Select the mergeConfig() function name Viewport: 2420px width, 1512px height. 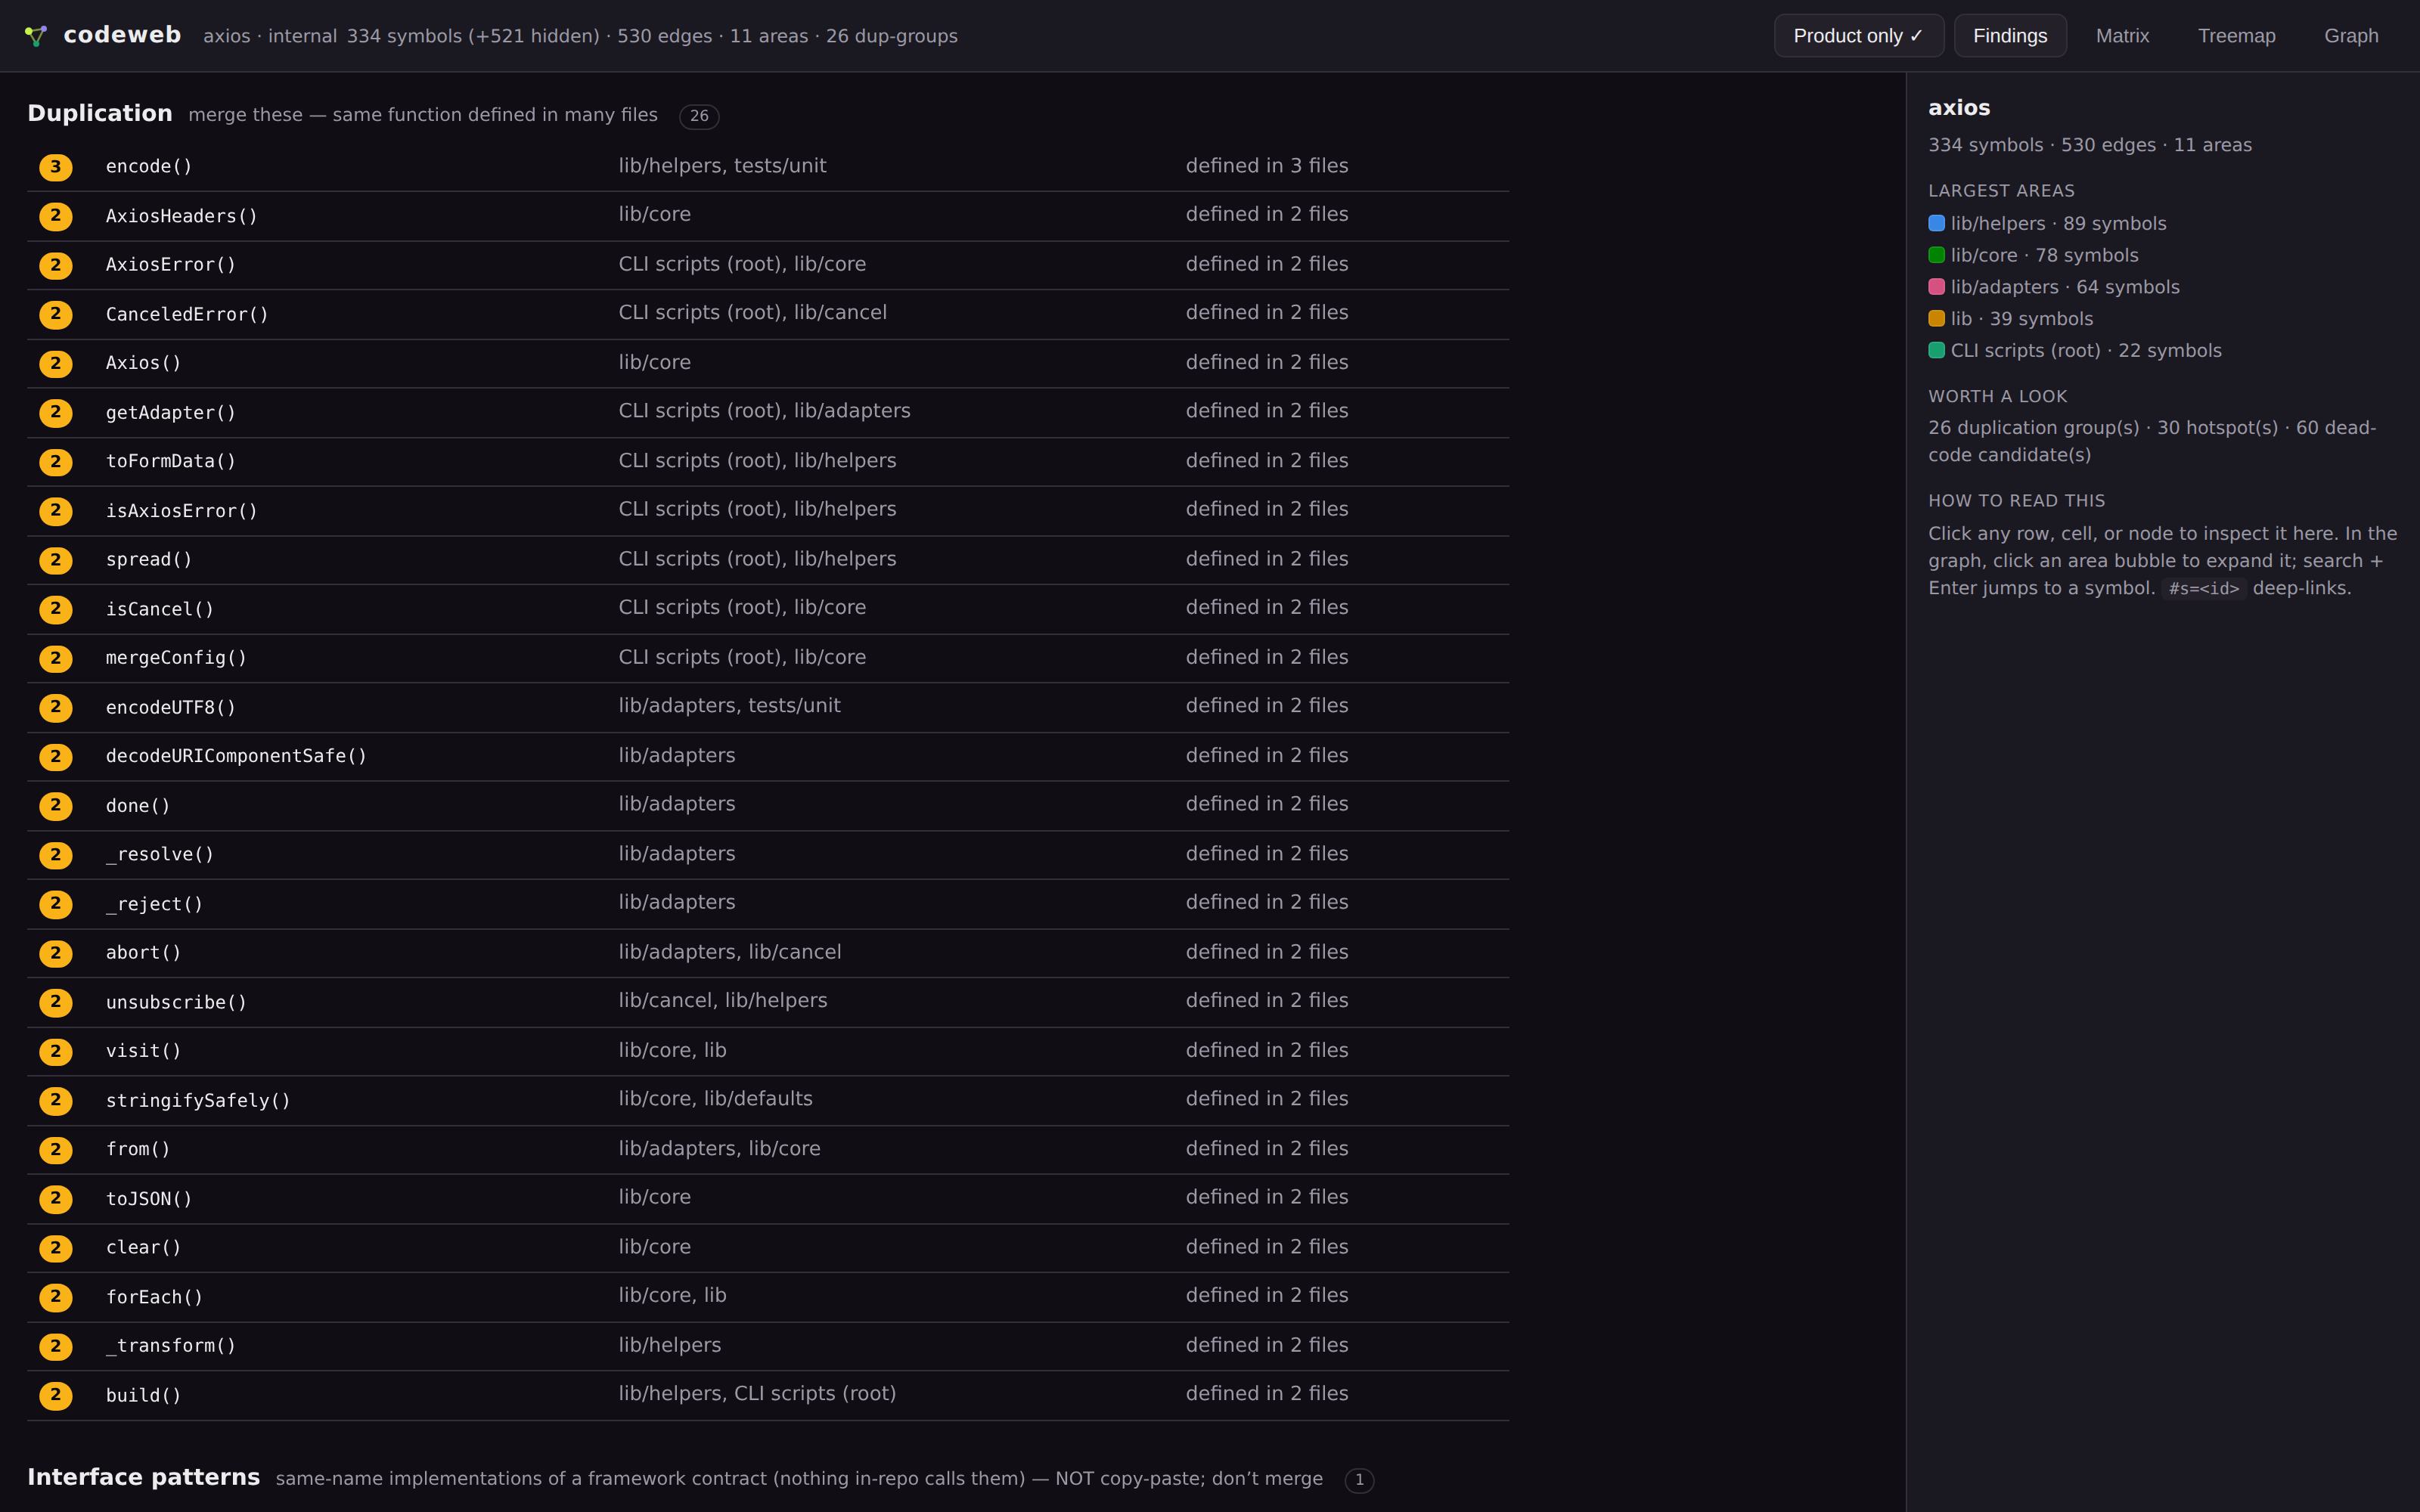(x=176, y=658)
